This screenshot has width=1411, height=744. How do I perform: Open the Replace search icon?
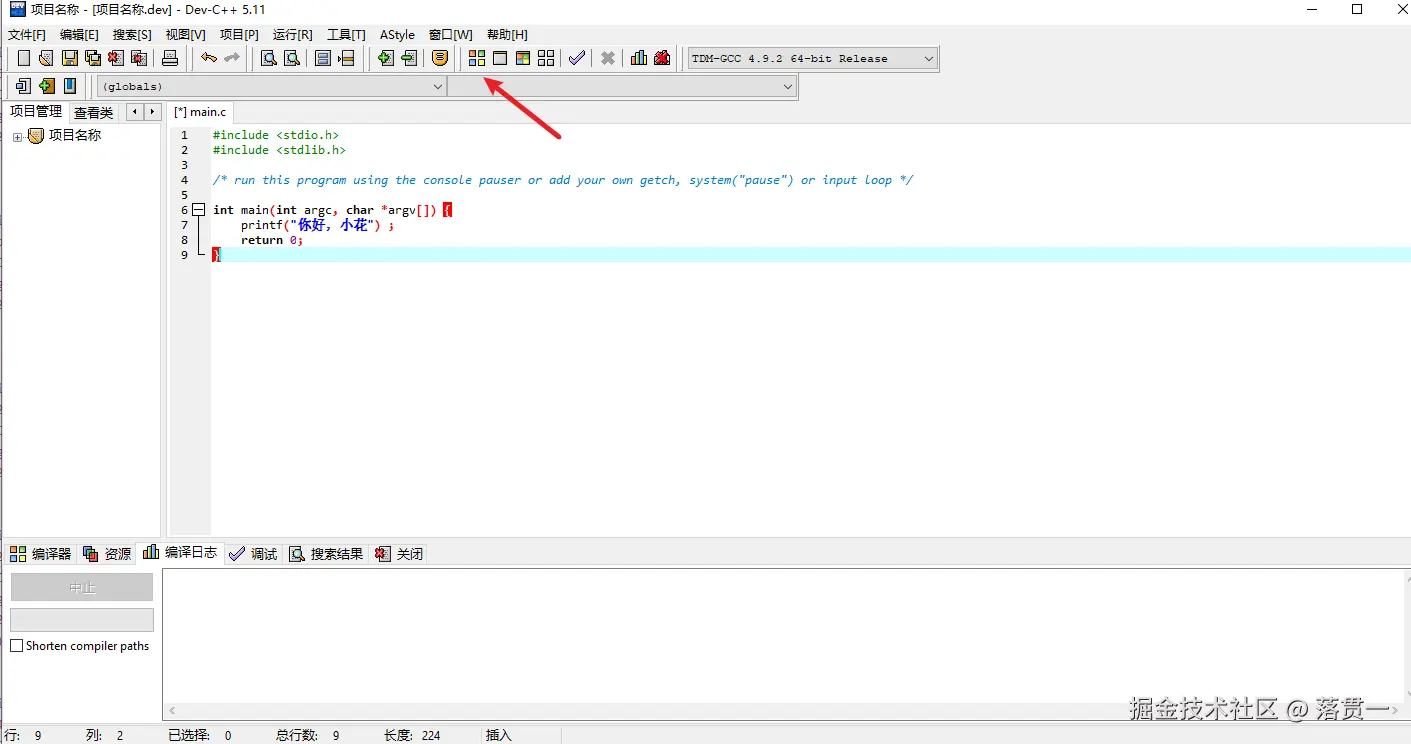[x=292, y=58]
